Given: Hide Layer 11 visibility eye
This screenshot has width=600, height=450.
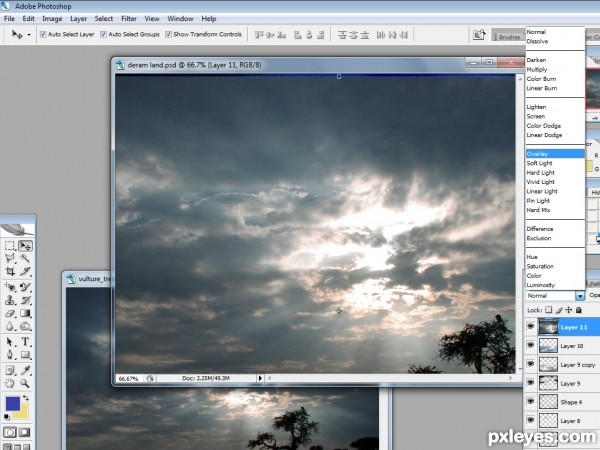Looking at the screenshot, I should pos(530,327).
